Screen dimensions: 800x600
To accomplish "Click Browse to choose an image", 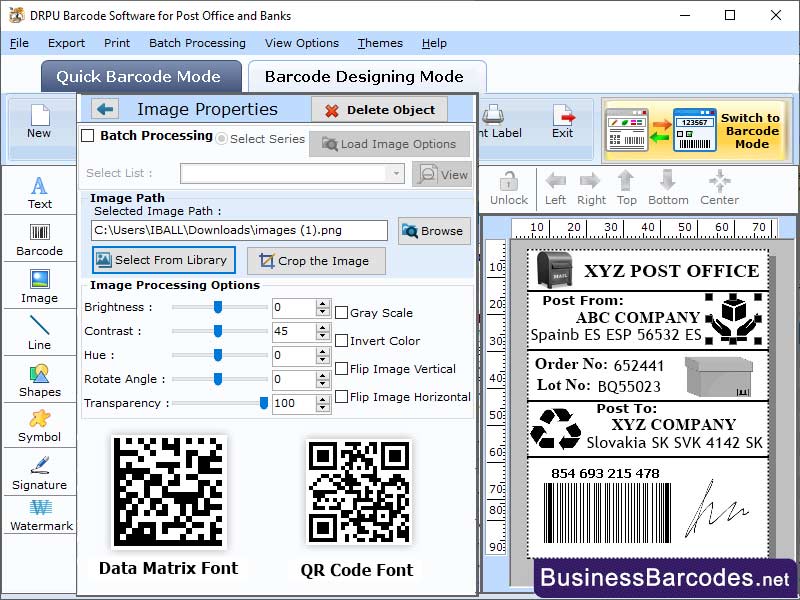I will click(x=434, y=231).
